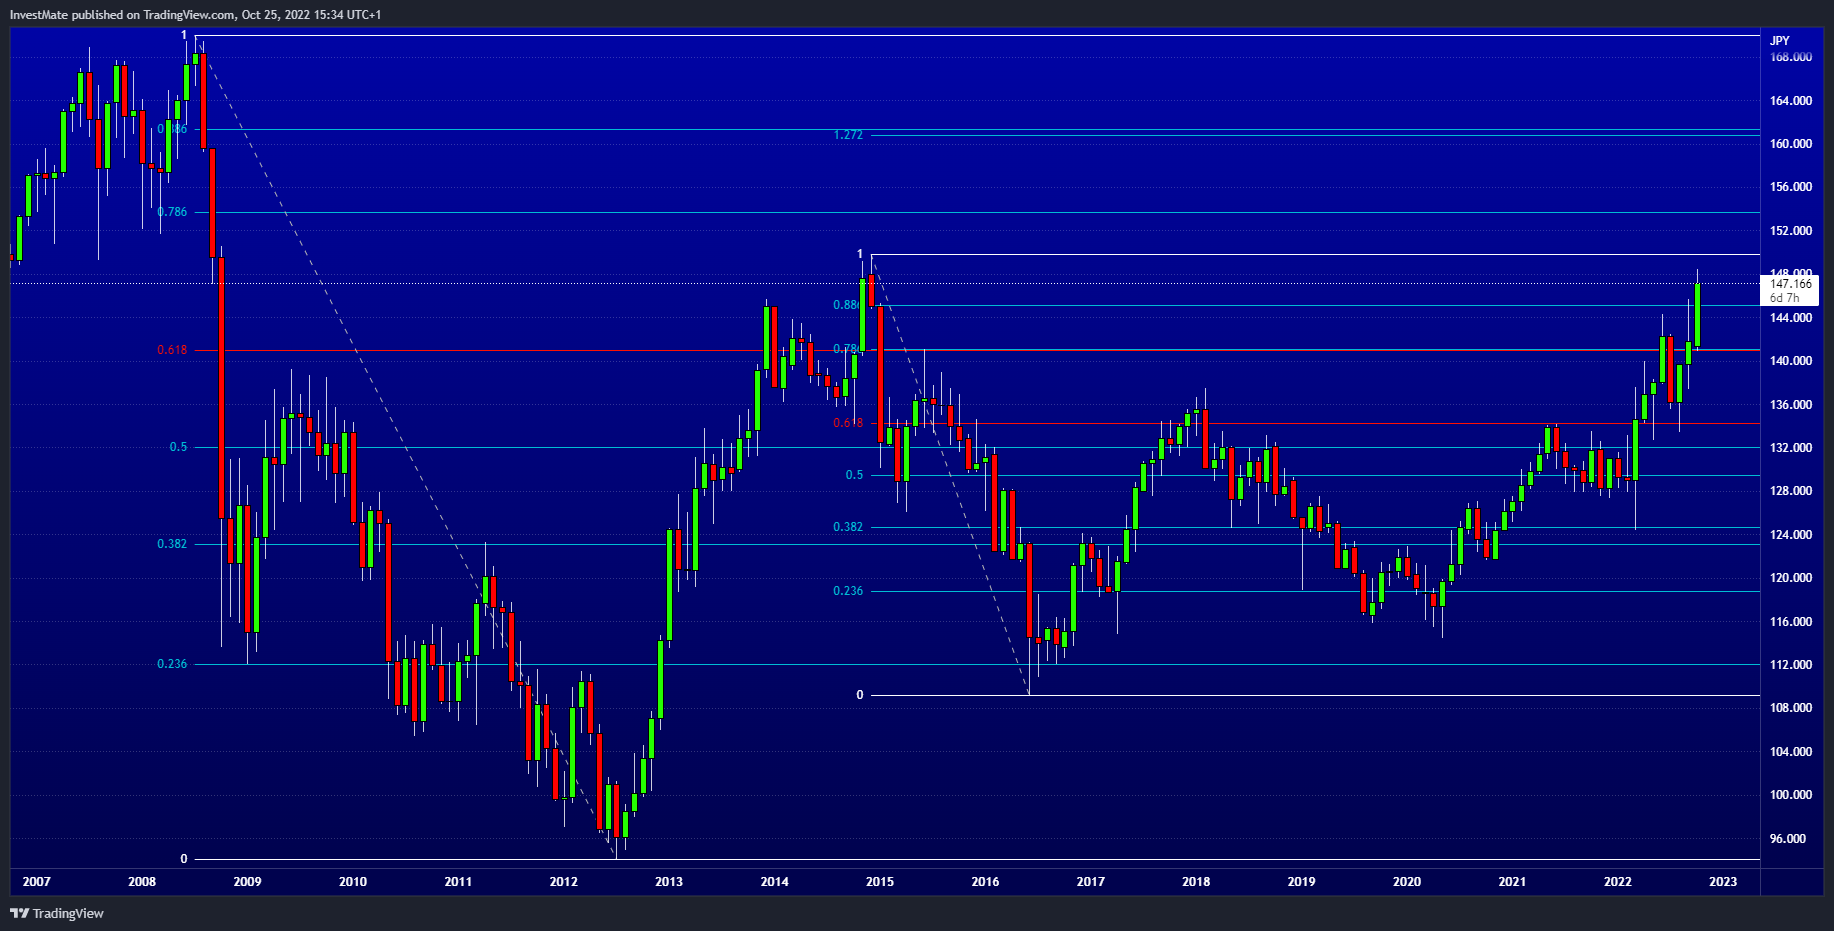Click the red 0.618 label near 2015 candles
Viewport: 1834px width, 931px height.
[848, 423]
